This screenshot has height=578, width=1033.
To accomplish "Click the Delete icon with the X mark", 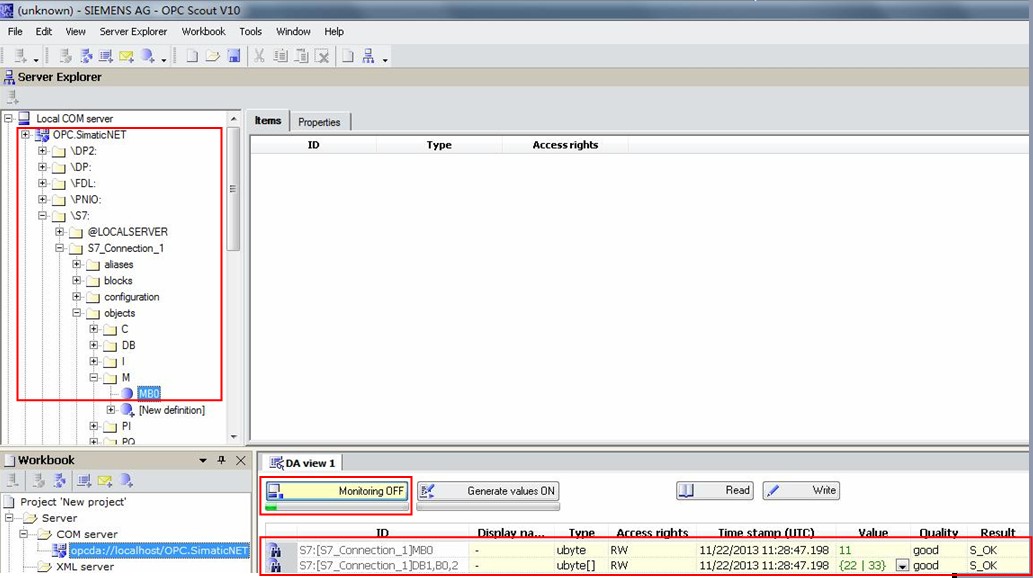I will 322,56.
